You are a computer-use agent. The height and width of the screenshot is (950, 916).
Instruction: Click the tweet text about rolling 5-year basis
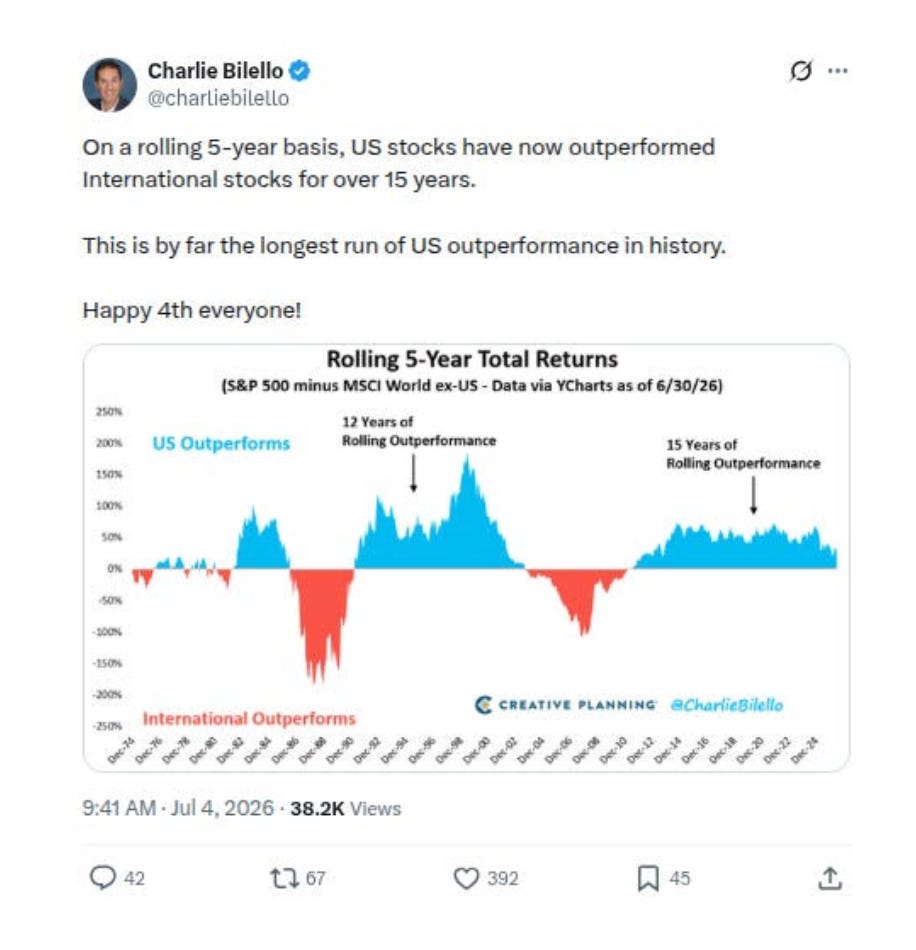pos(399,164)
